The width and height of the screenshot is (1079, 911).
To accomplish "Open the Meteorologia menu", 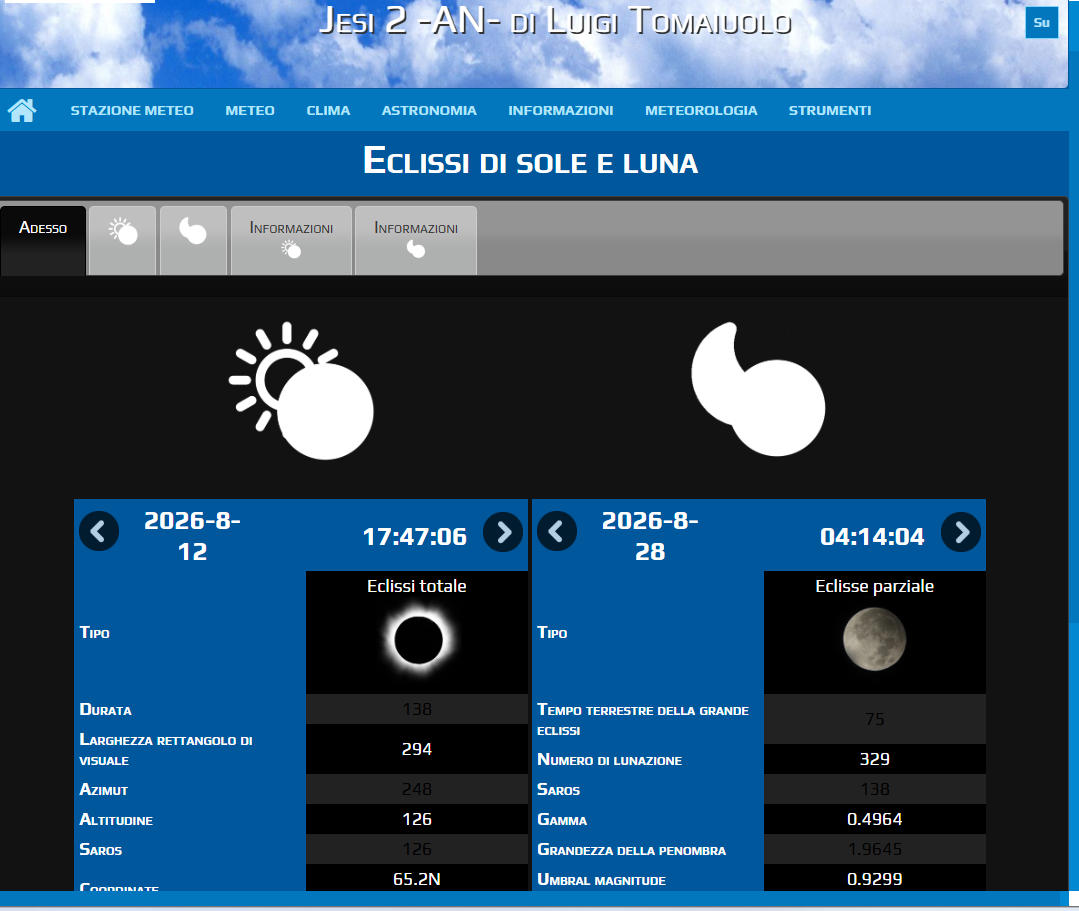I will click(701, 111).
